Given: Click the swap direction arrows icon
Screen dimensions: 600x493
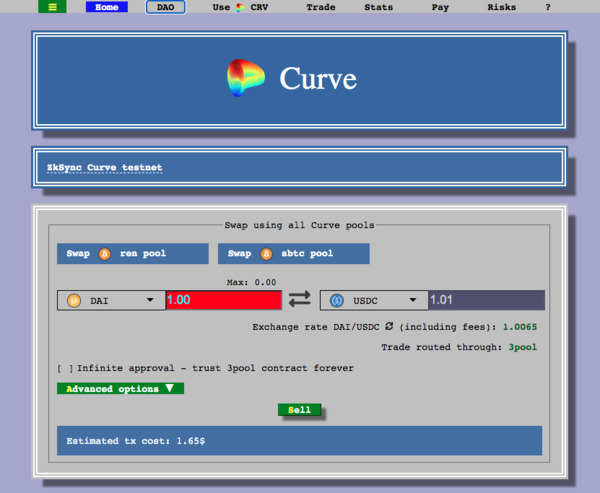Looking at the screenshot, I should coord(299,299).
